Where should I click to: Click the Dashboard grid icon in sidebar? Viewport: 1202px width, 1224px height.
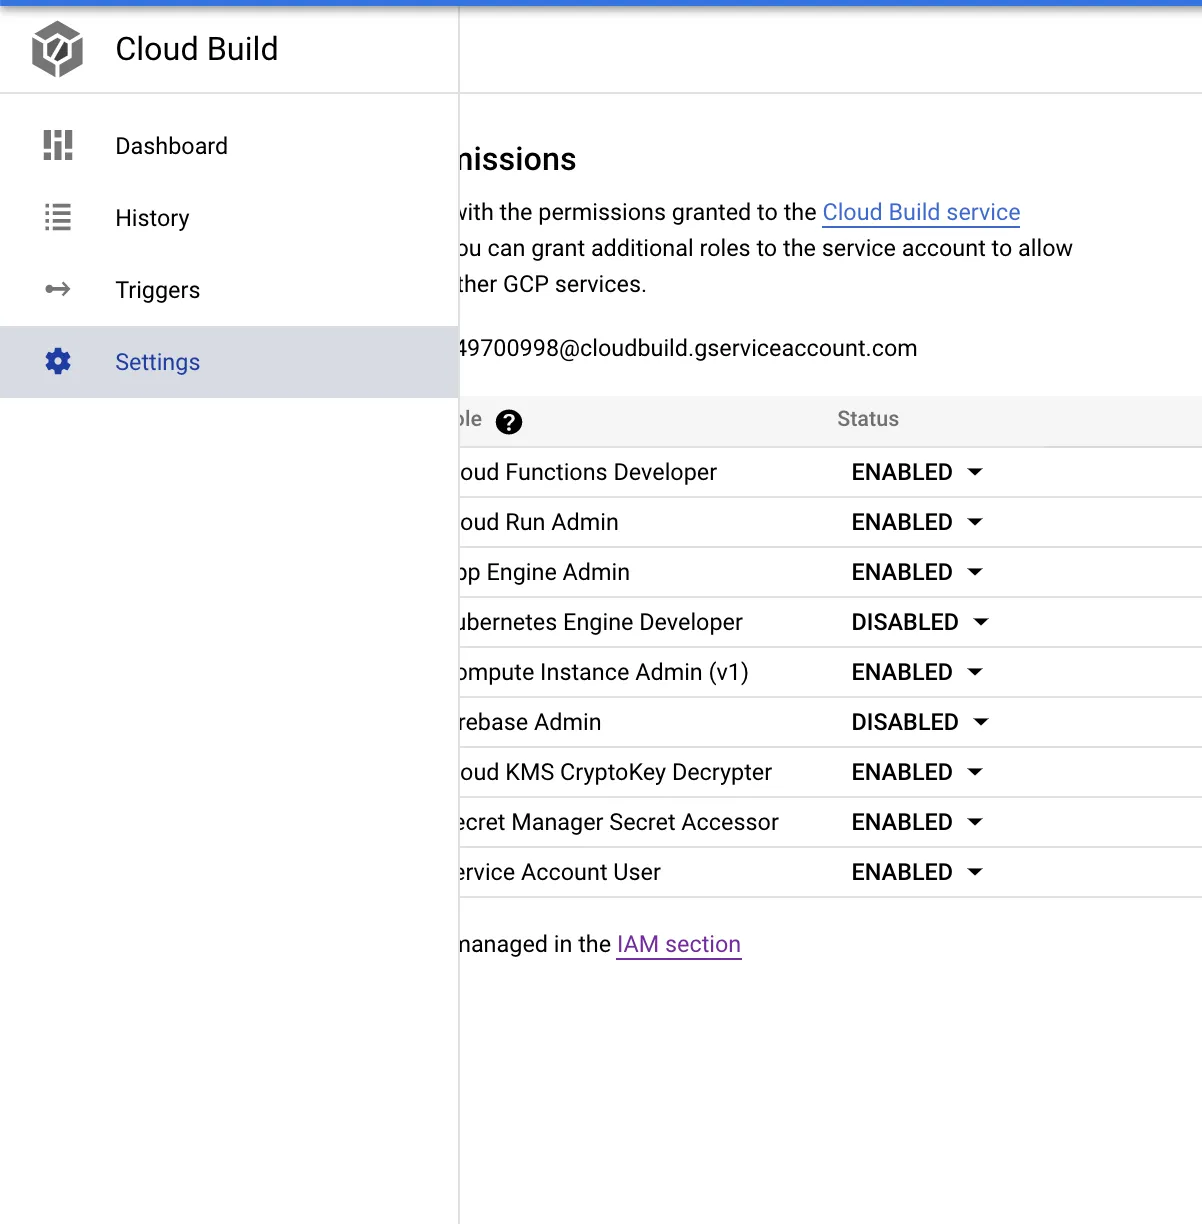(58, 145)
